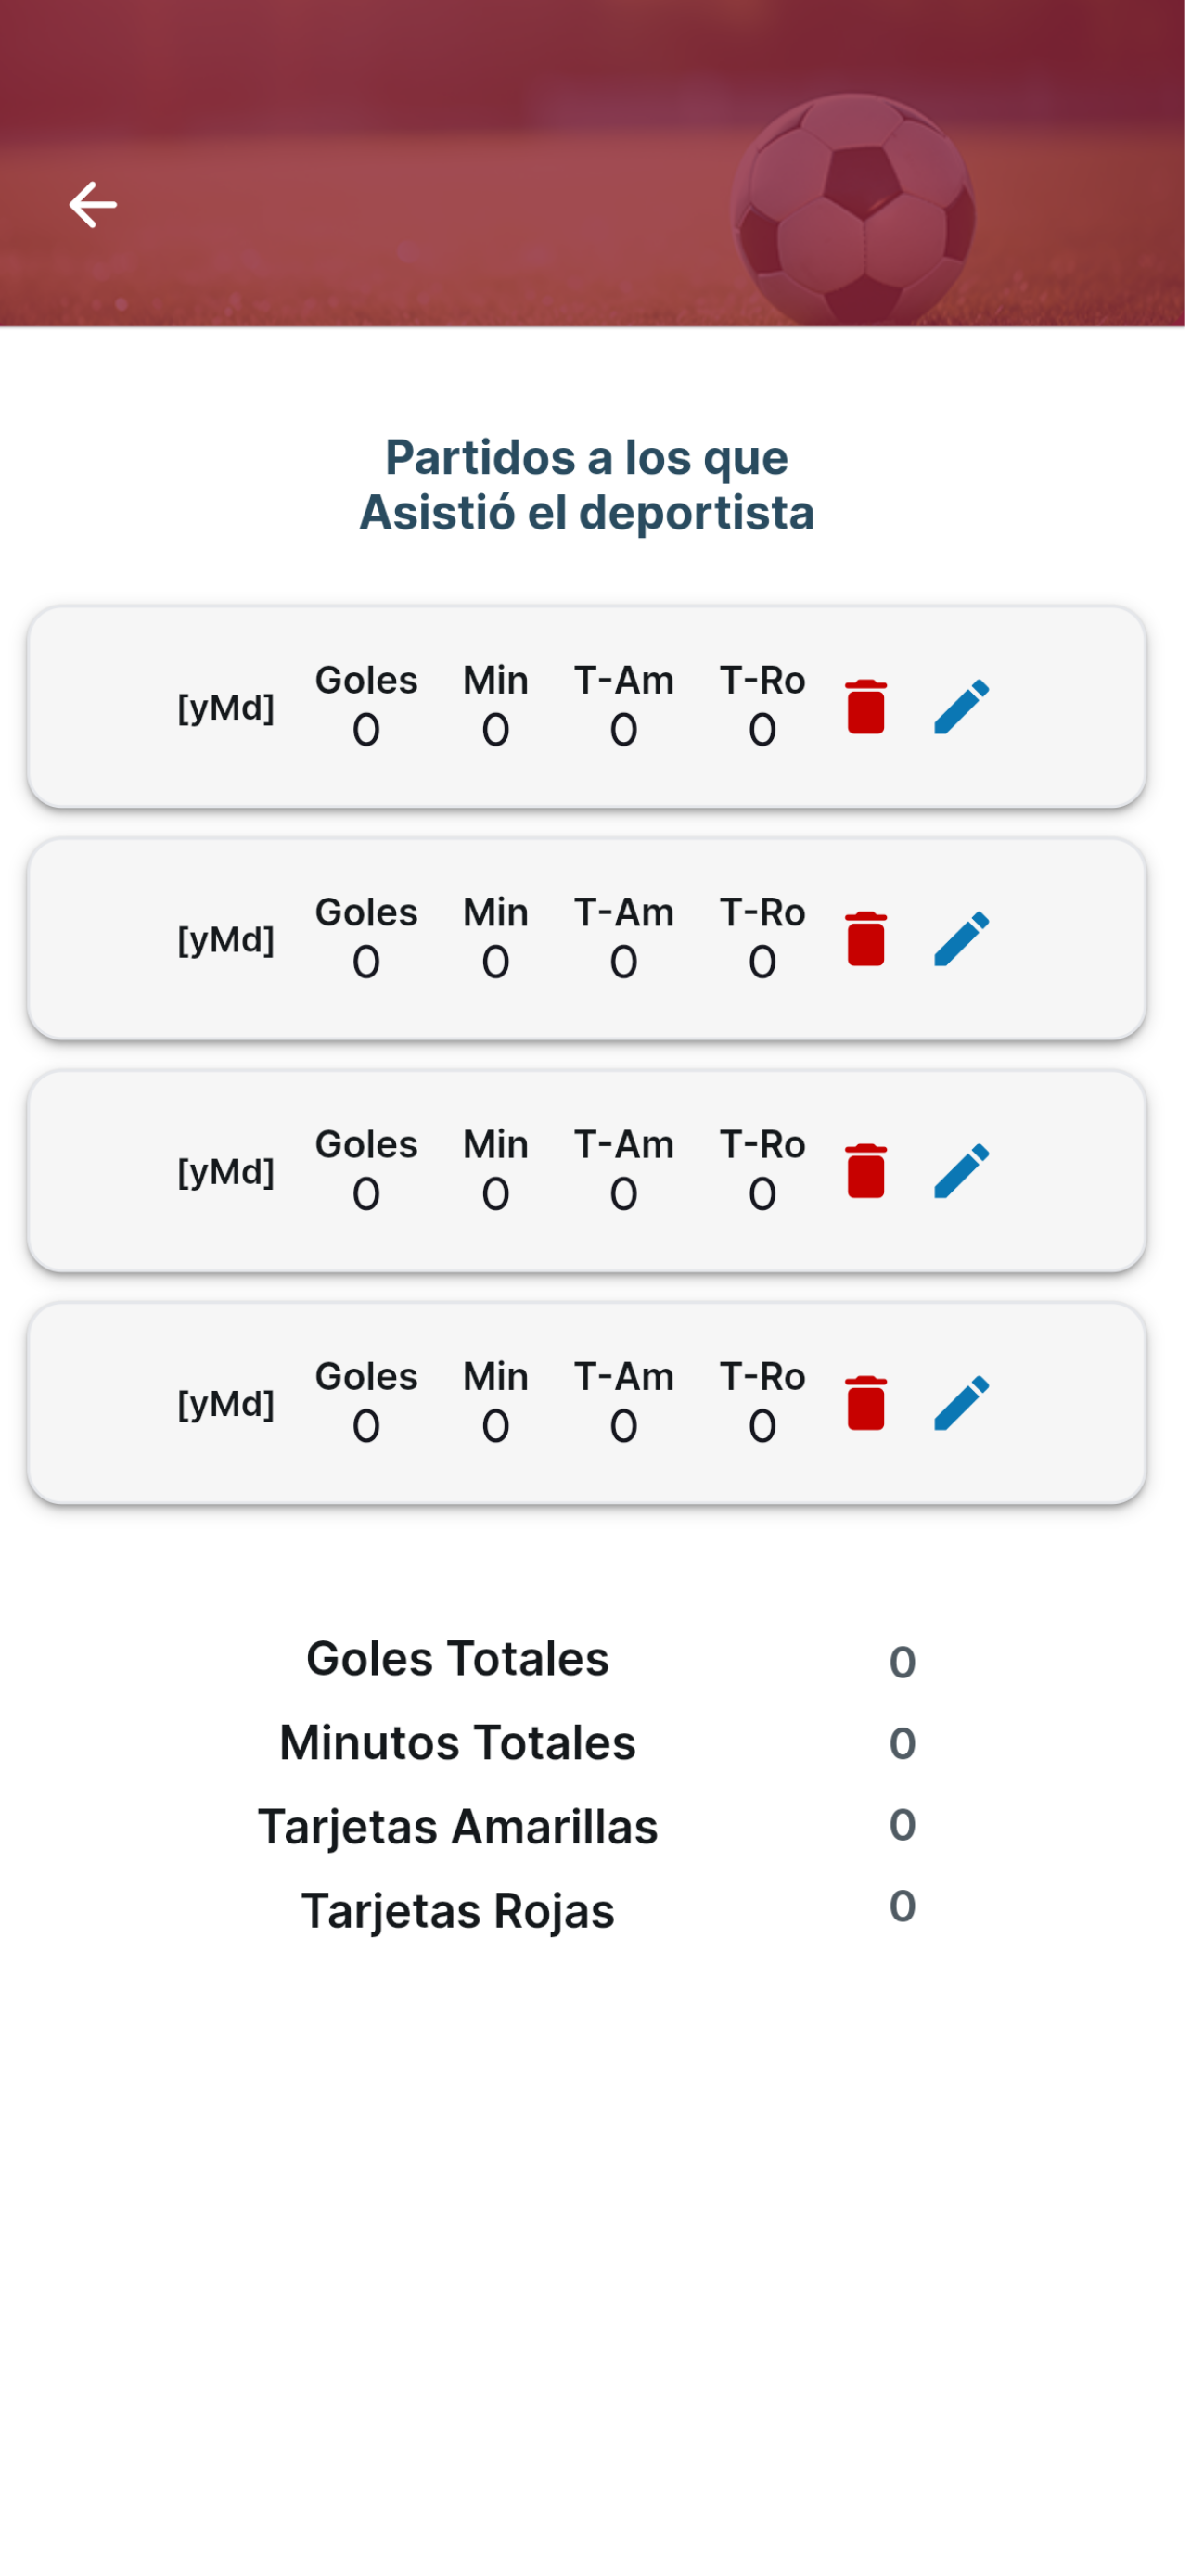
Task: Select the first match card date label
Action: point(226,708)
